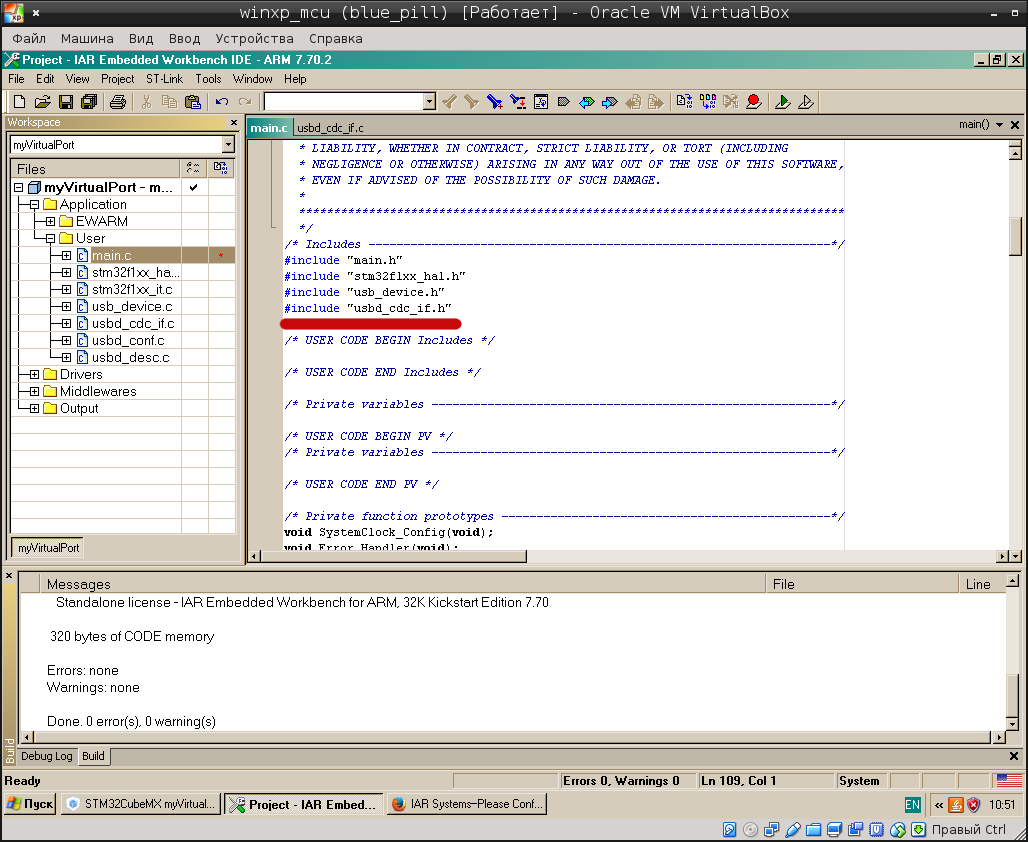Toggle breakpoint with red circle icon
The height and width of the screenshot is (842, 1028).
tap(754, 102)
